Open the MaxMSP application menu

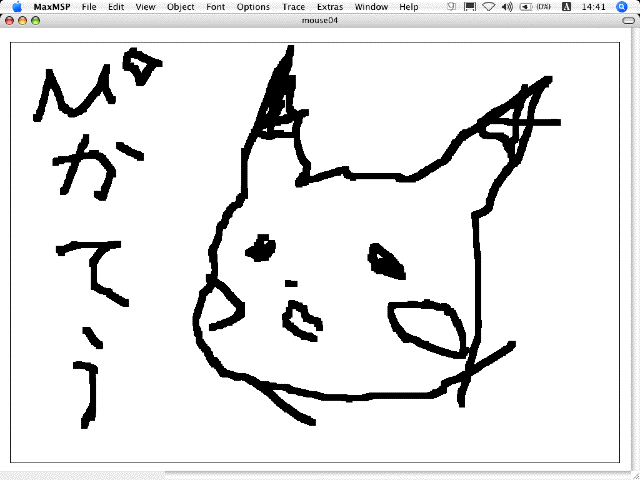tap(52, 7)
